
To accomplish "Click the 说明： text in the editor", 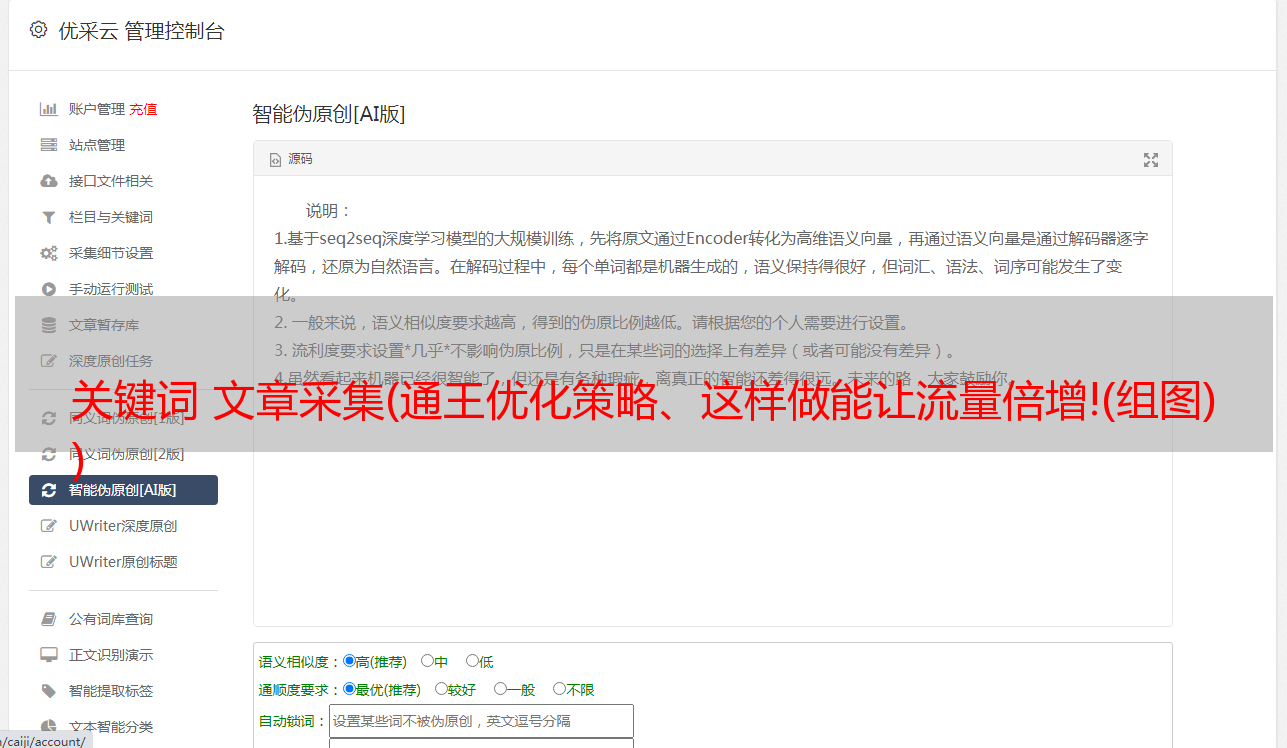I will tap(329, 211).
